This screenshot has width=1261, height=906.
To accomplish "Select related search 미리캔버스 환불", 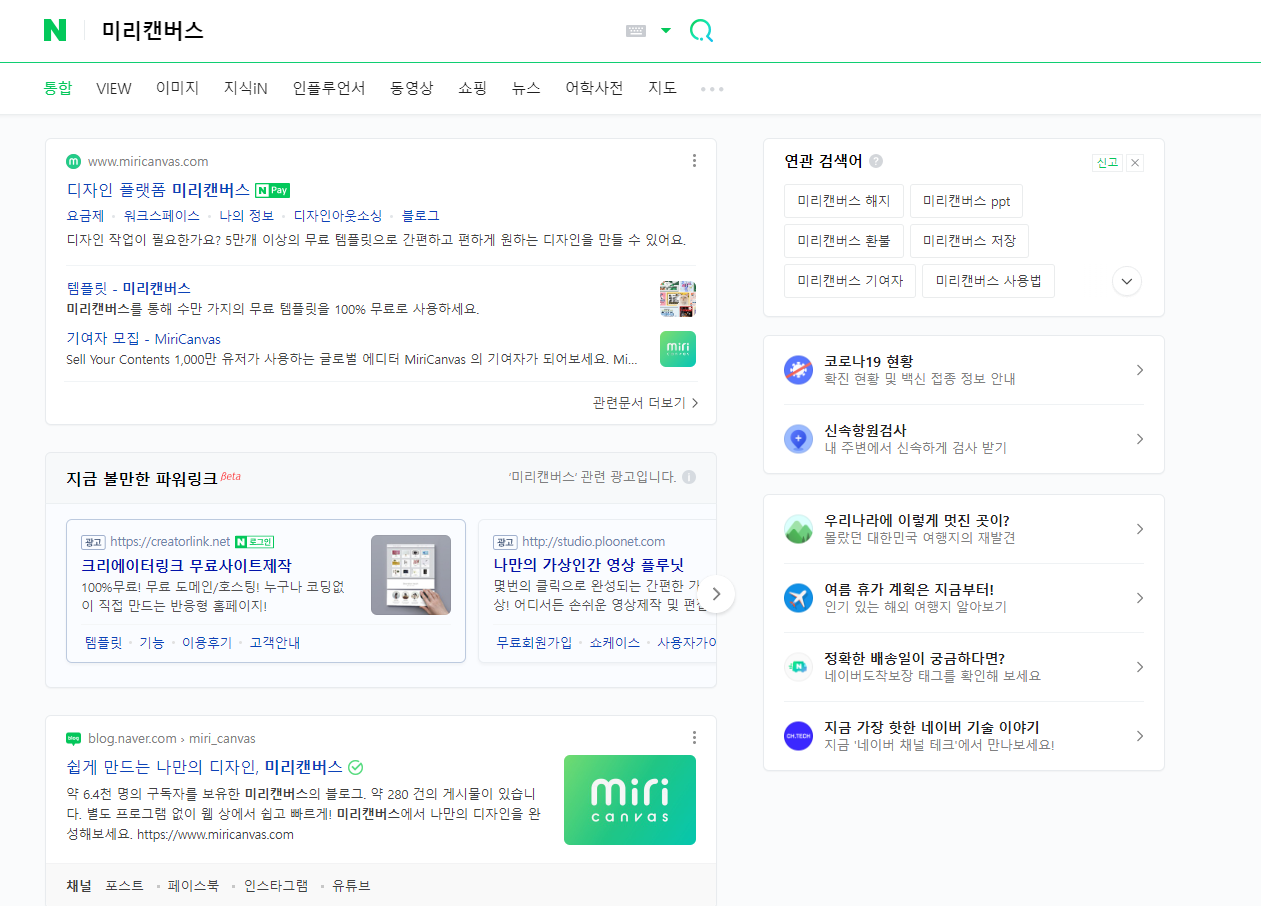I will click(844, 241).
